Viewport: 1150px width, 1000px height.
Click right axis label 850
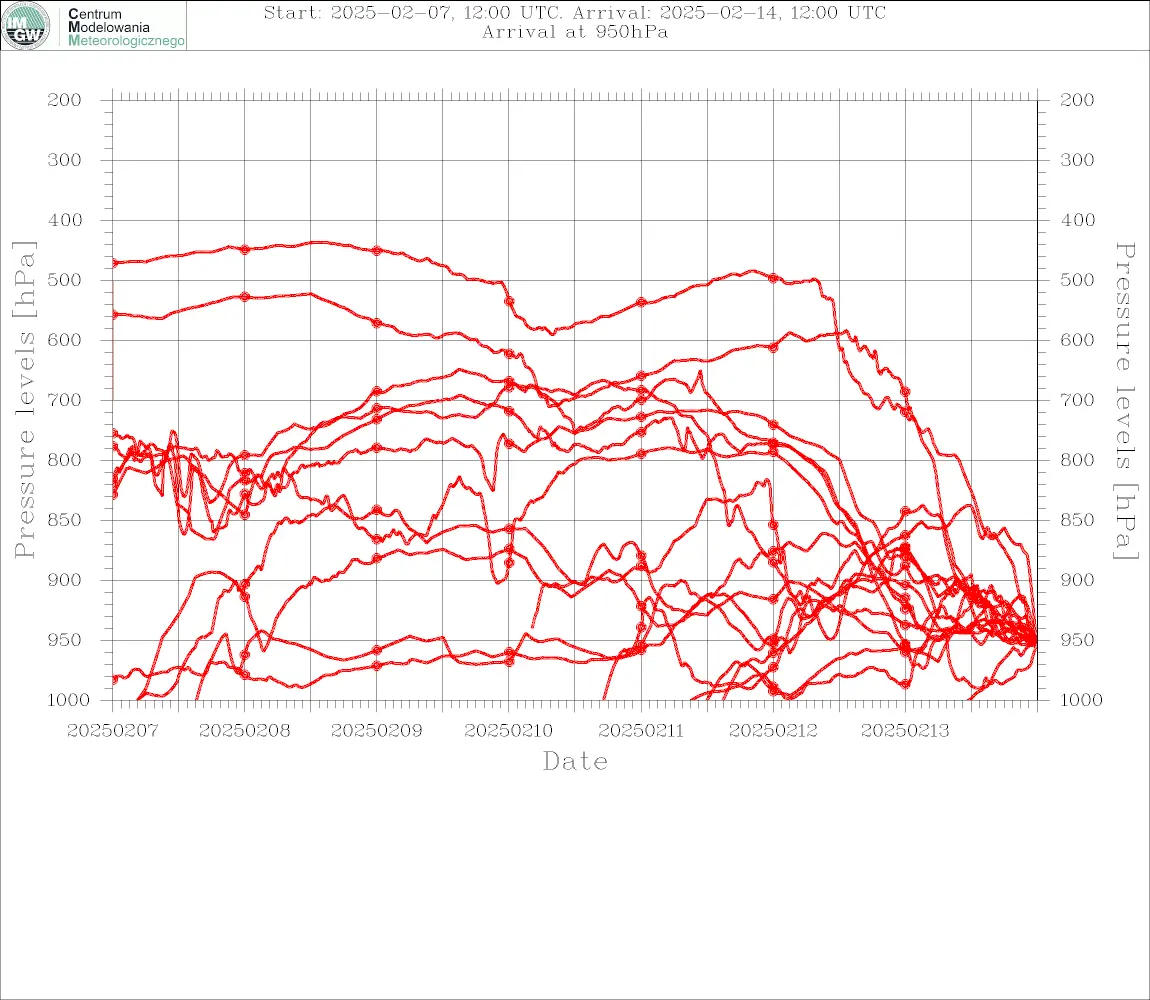(1077, 520)
